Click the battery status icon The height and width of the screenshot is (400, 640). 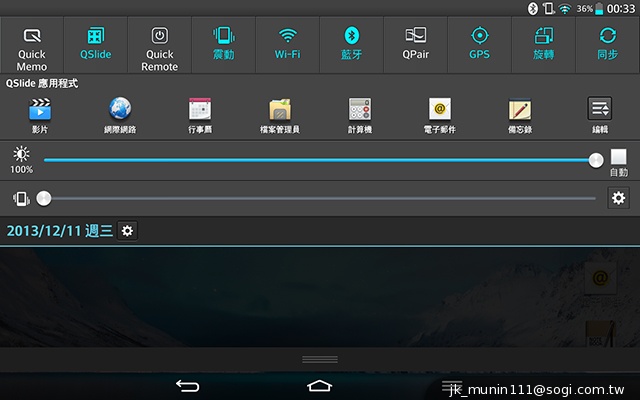tap(599, 9)
